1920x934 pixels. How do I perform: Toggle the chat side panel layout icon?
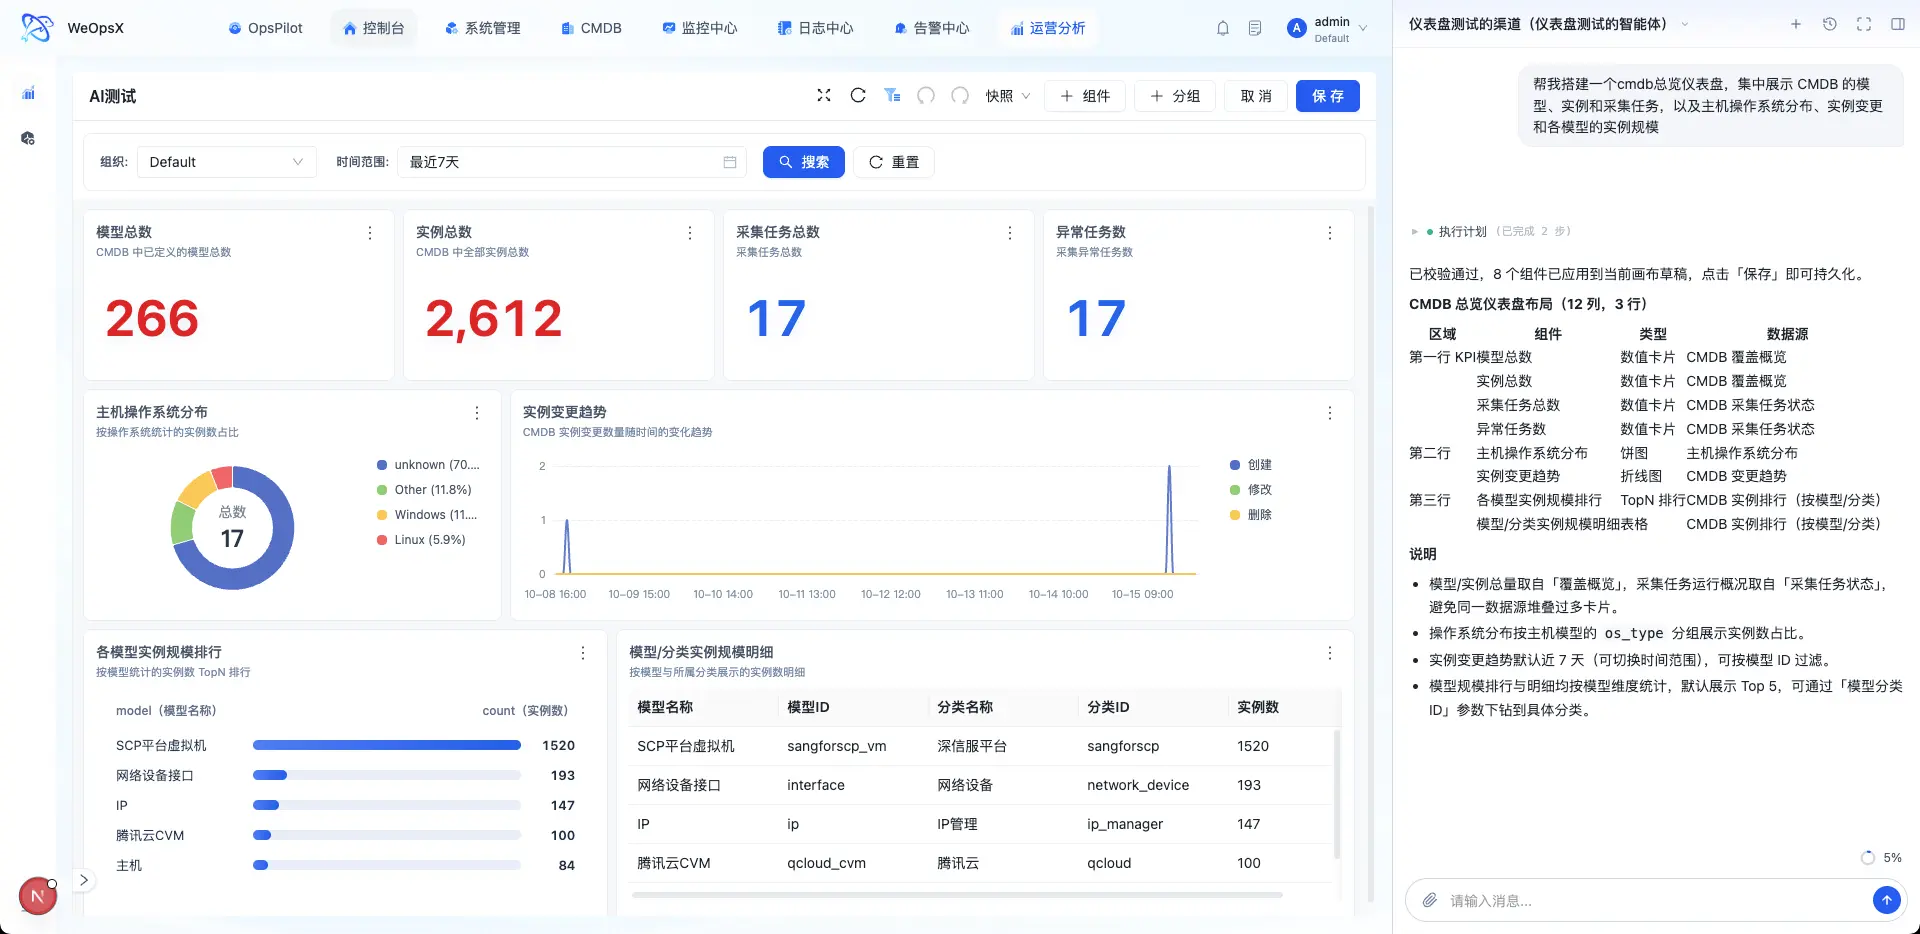click(x=1898, y=24)
